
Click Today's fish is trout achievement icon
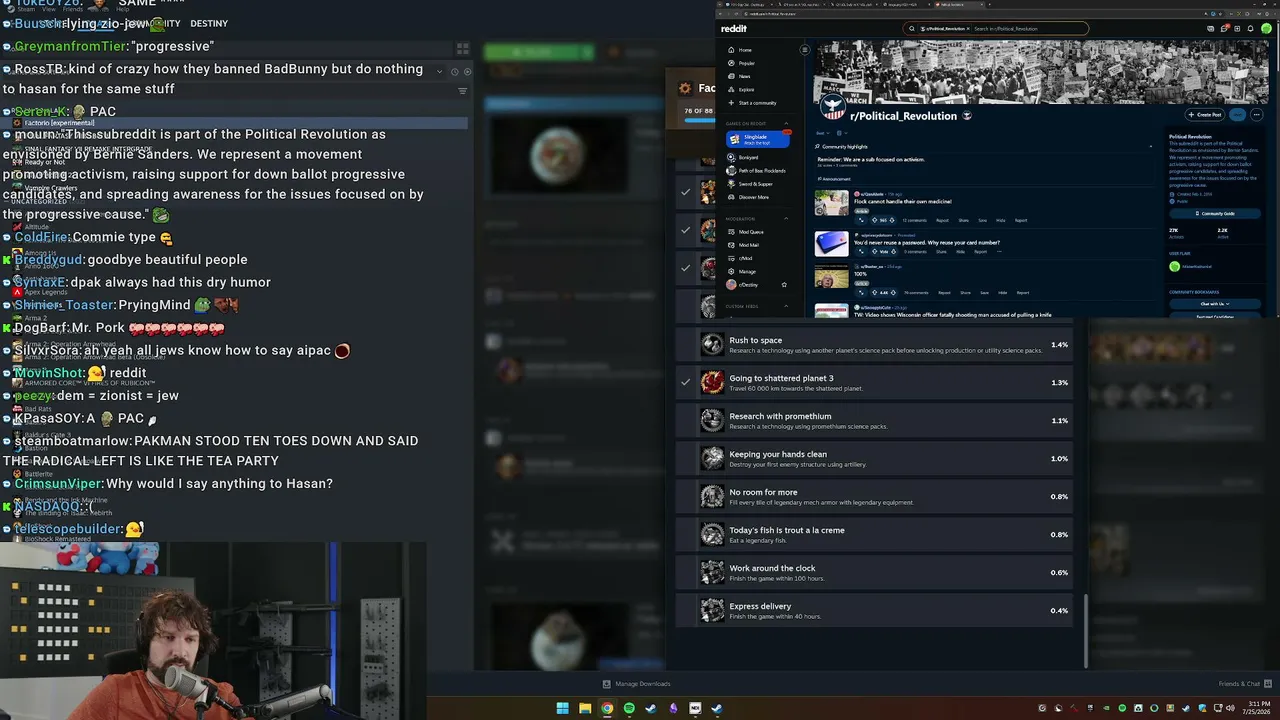coord(712,534)
